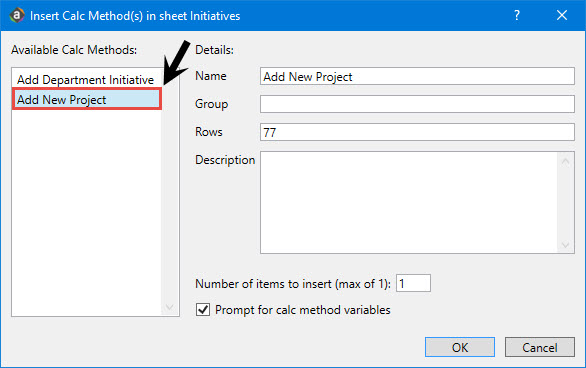This screenshot has width=586, height=368.
Task: Click the Prompt for calc method variables label
Action: tap(303, 310)
